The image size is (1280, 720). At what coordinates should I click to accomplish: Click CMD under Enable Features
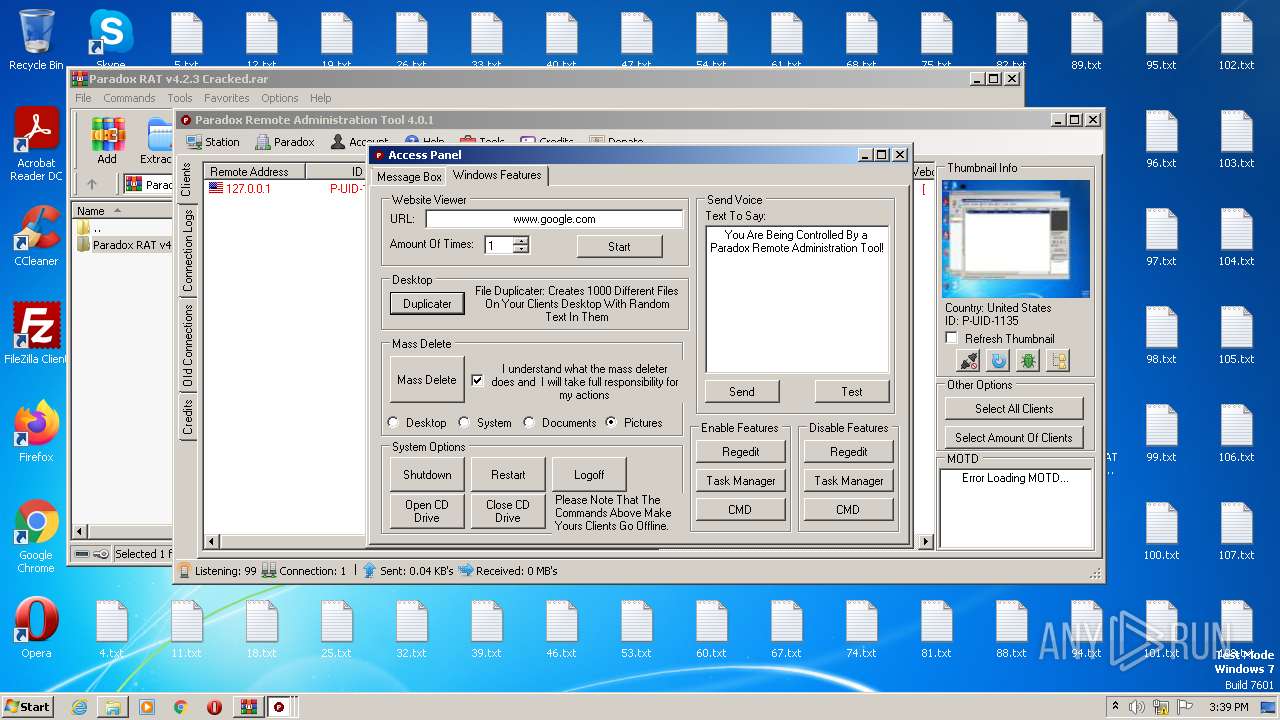(x=741, y=509)
